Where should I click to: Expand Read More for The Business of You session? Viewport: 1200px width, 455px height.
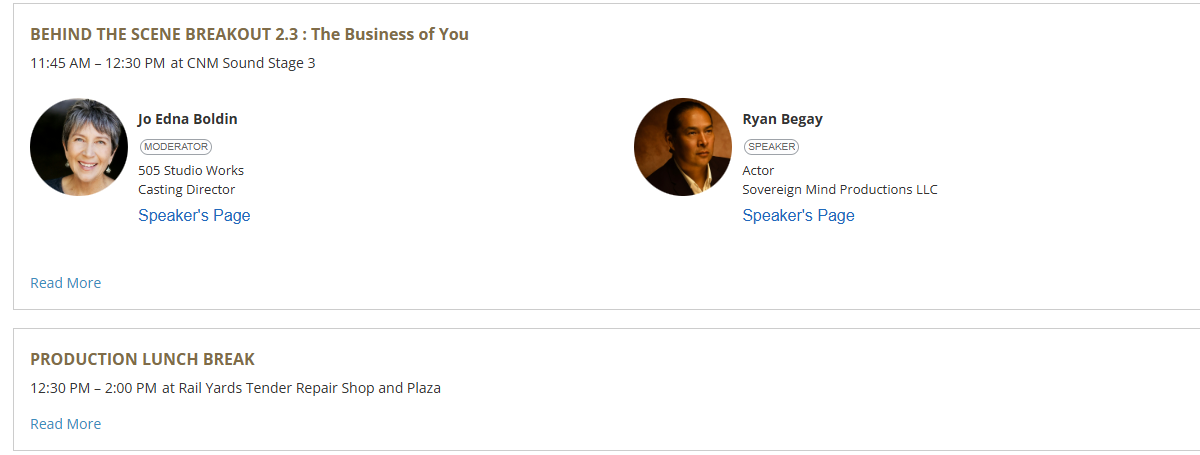tap(66, 283)
